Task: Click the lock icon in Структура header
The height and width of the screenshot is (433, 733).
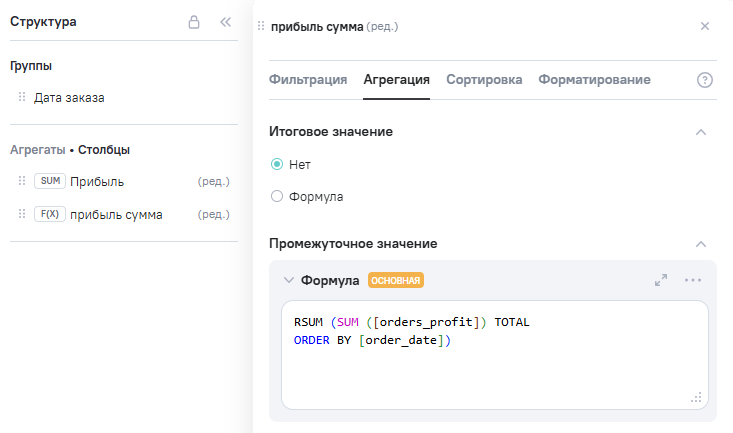Action: tap(194, 22)
